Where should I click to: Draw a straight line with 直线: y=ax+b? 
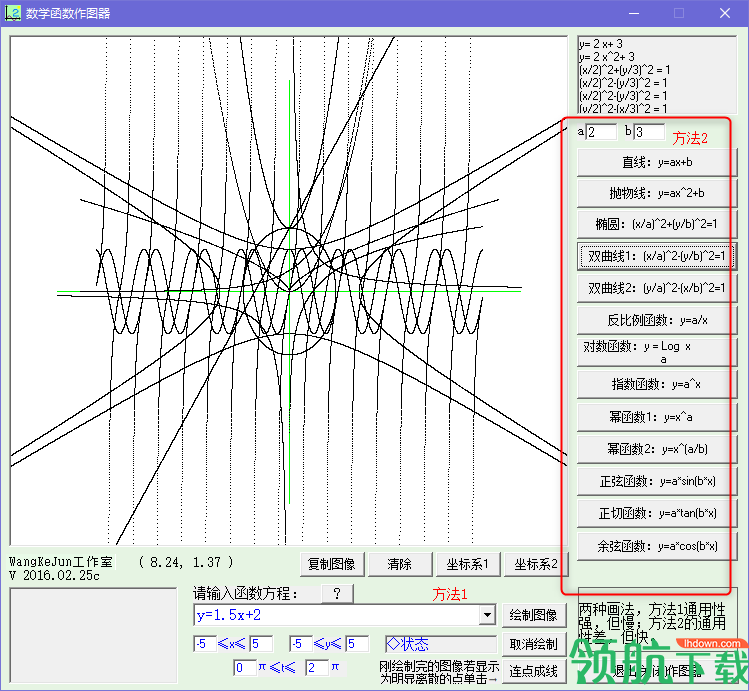[657, 162]
